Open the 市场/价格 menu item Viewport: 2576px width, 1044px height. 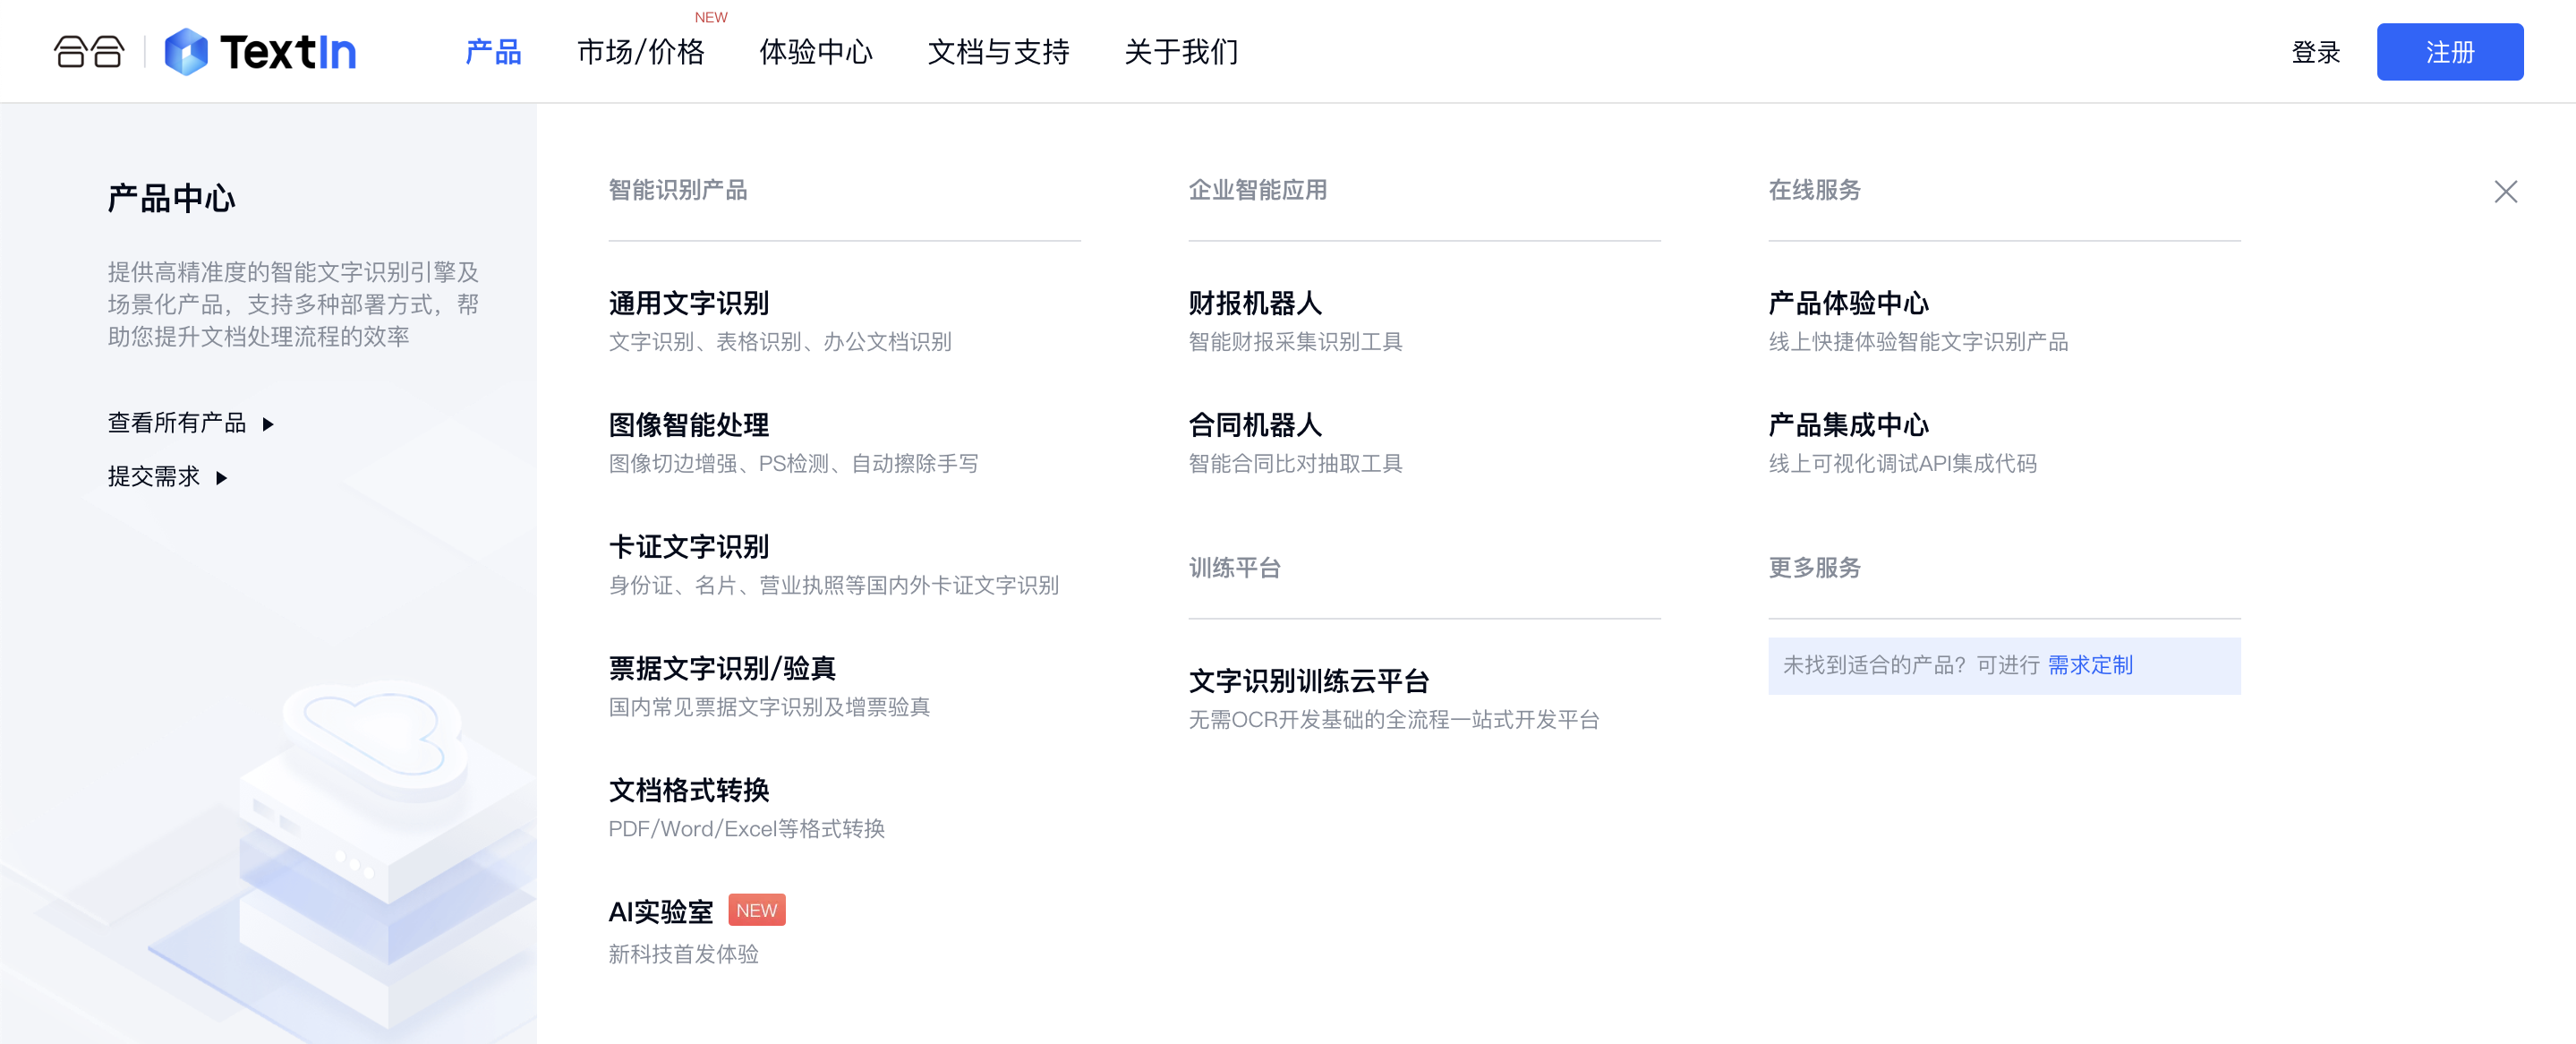tap(640, 52)
